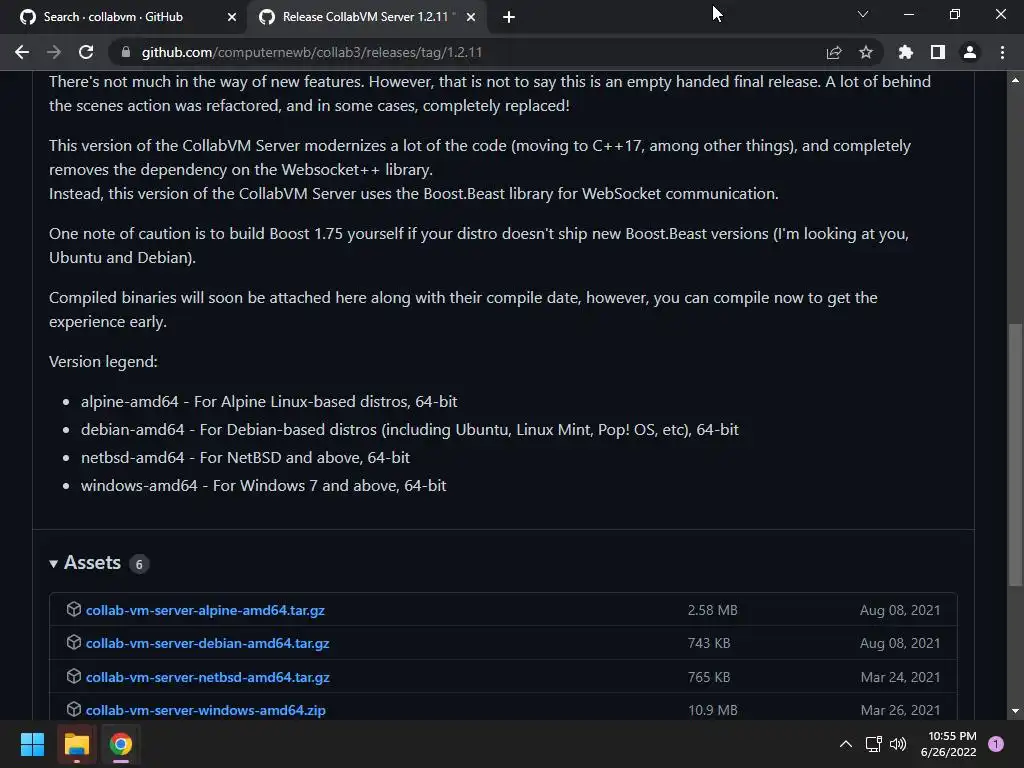Share this page using the share icon
Screen dimensions: 1024x768
tap(834, 52)
